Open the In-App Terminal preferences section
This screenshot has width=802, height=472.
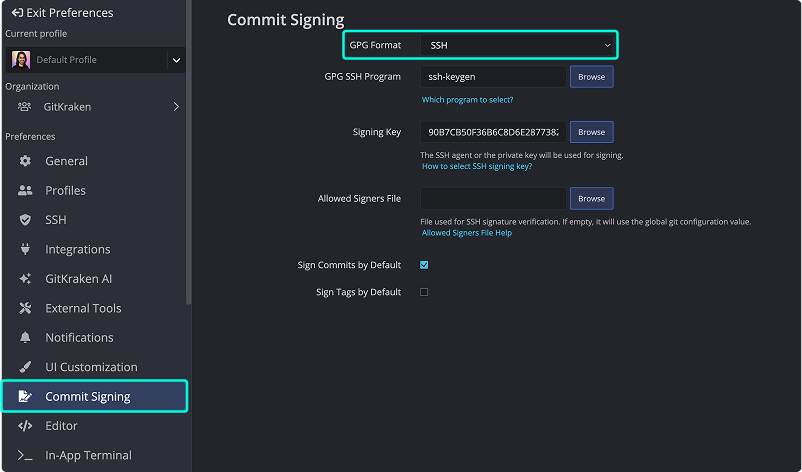click(x=88, y=455)
